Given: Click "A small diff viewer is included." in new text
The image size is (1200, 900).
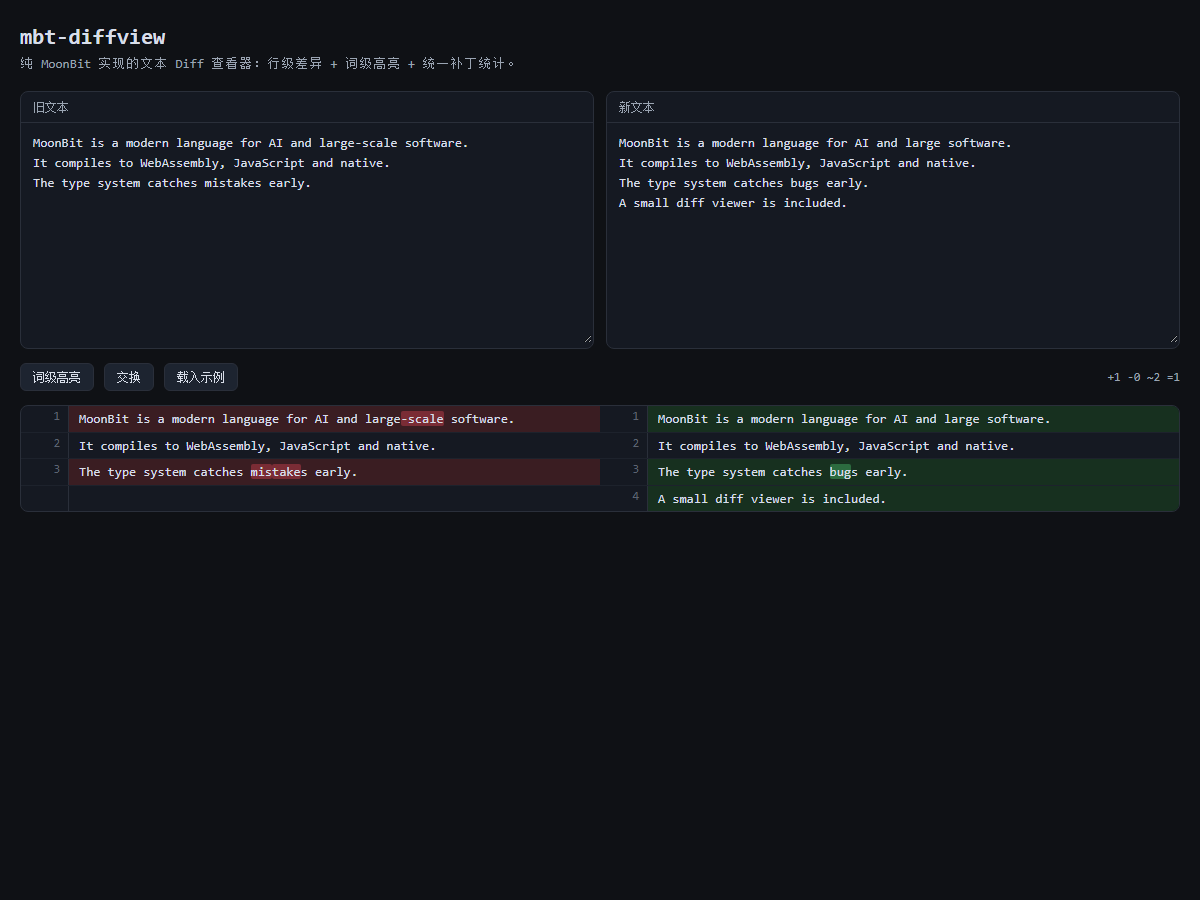Looking at the screenshot, I should tap(733, 203).
